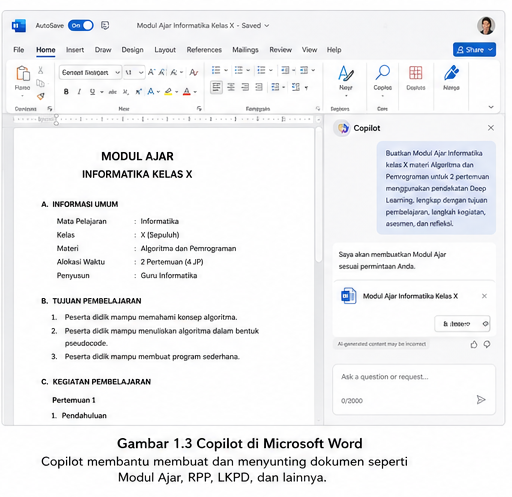Select the Format Painter brush icon
Image resolution: width=512 pixels, height=497 pixels.
[x=41, y=96]
